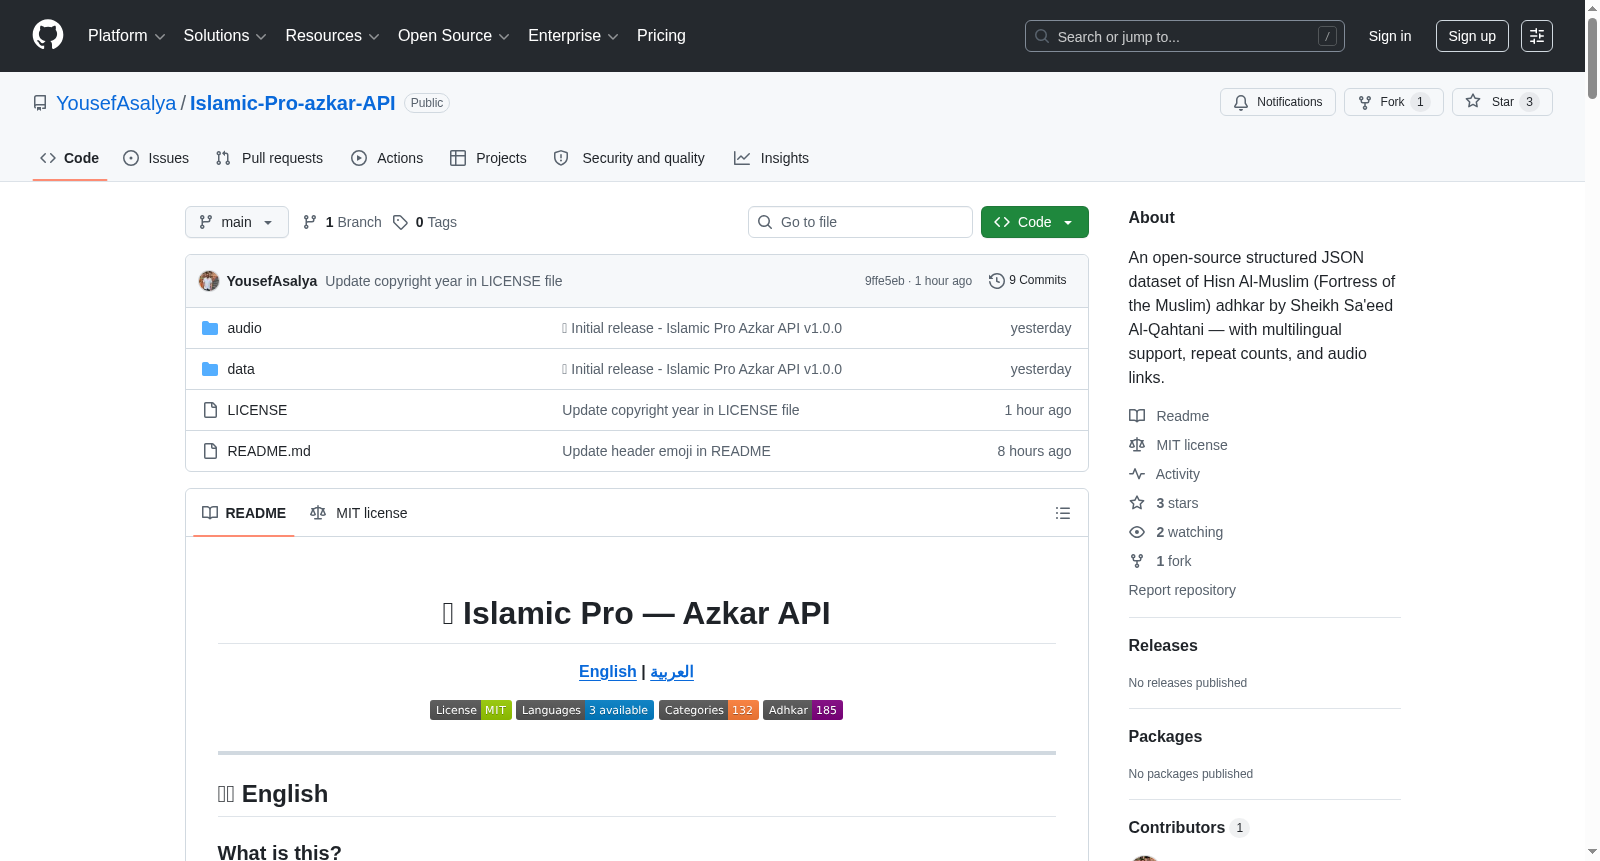The height and width of the screenshot is (861, 1600).
Task: Open the Islamic-Pro-azkar-API repository link
Action: click(293, 103)
